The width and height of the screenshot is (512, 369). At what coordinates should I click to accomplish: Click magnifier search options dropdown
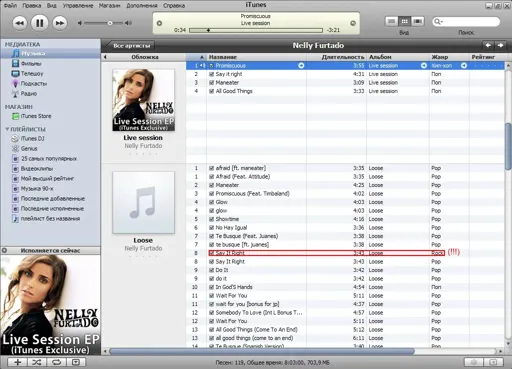[438, 22]
